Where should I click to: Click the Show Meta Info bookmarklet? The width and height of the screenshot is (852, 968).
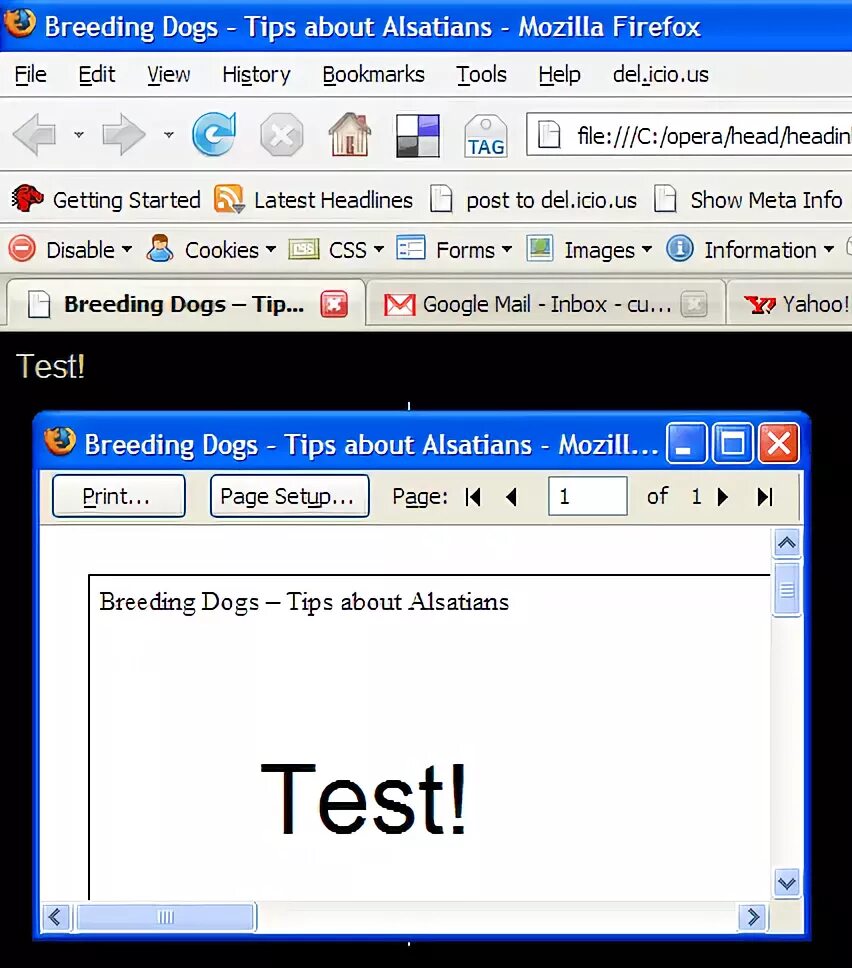point(766,199)
